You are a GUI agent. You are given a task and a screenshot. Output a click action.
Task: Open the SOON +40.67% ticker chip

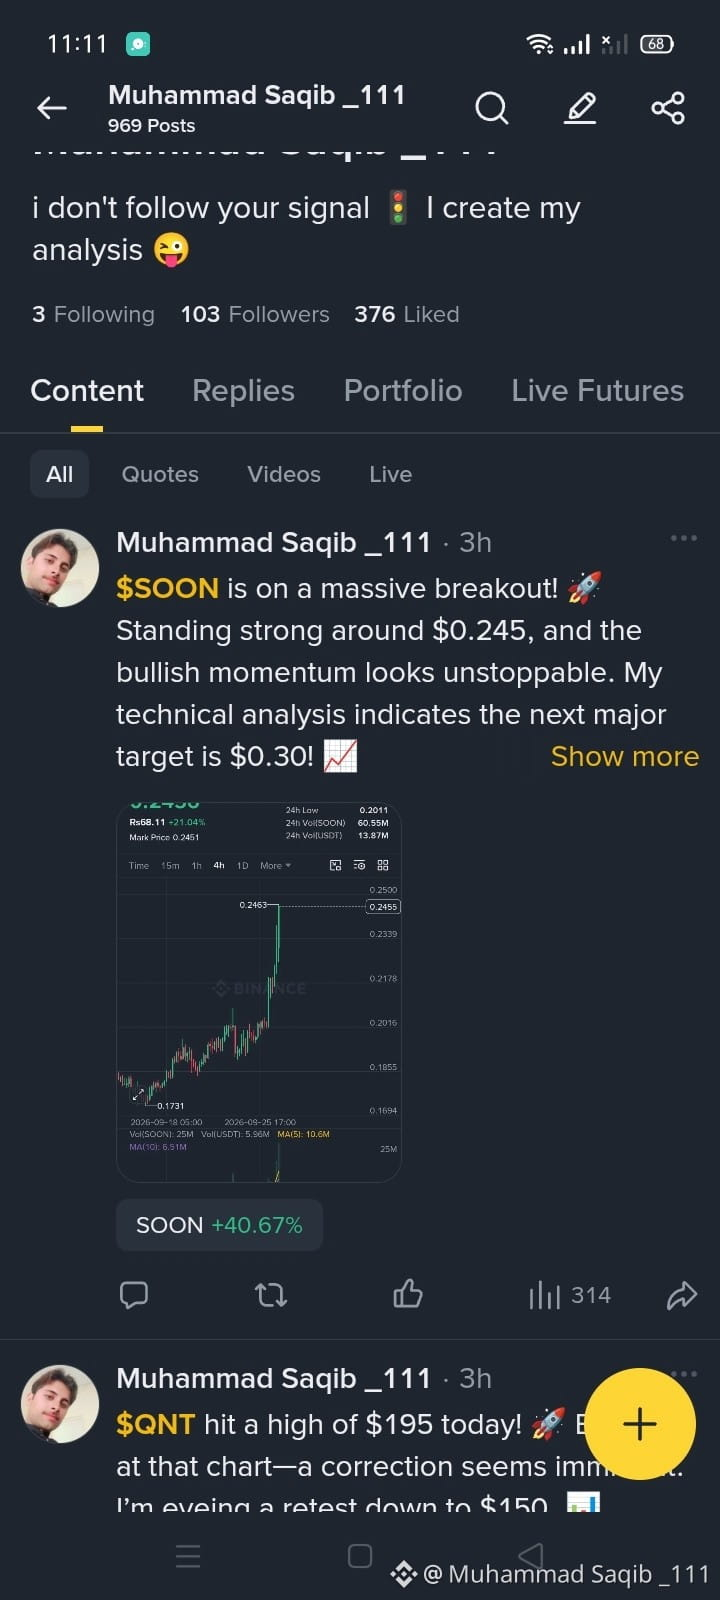pos(219,1225)
